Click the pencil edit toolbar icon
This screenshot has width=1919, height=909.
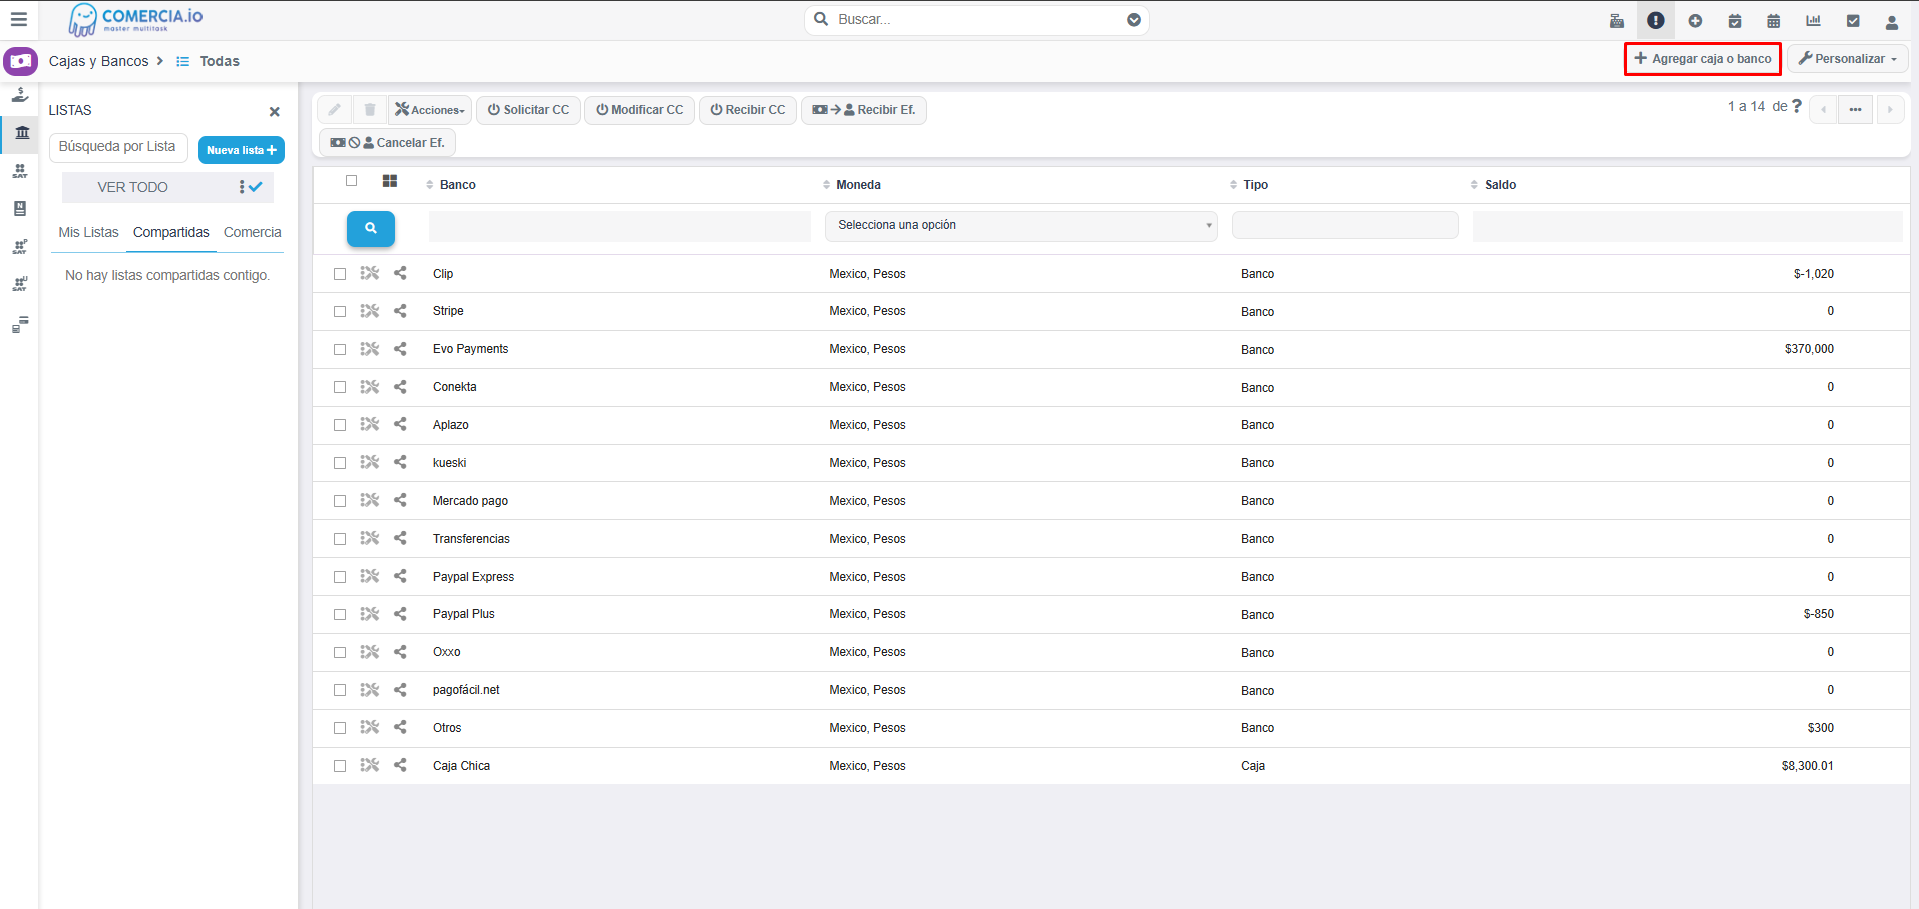[335, 110]
